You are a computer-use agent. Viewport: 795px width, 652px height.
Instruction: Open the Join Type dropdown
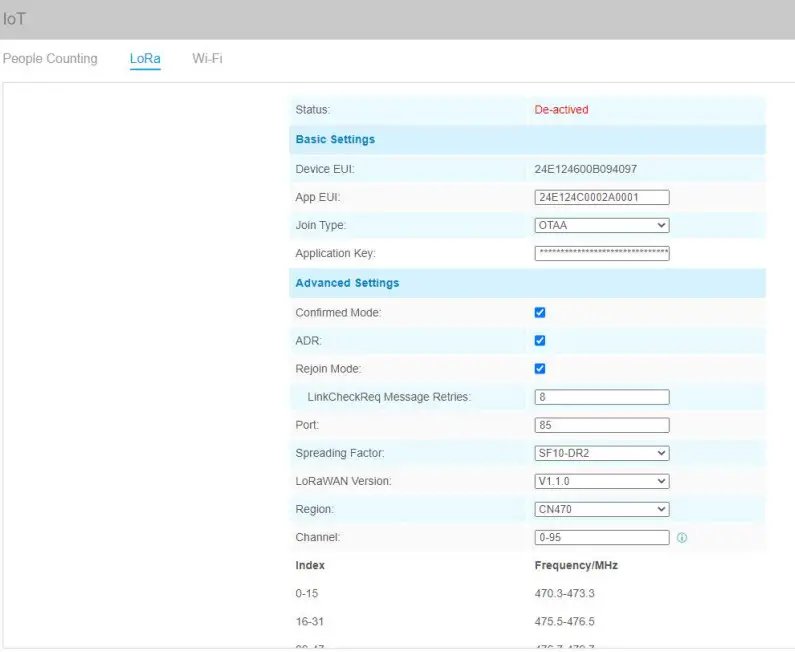(602, 226)
